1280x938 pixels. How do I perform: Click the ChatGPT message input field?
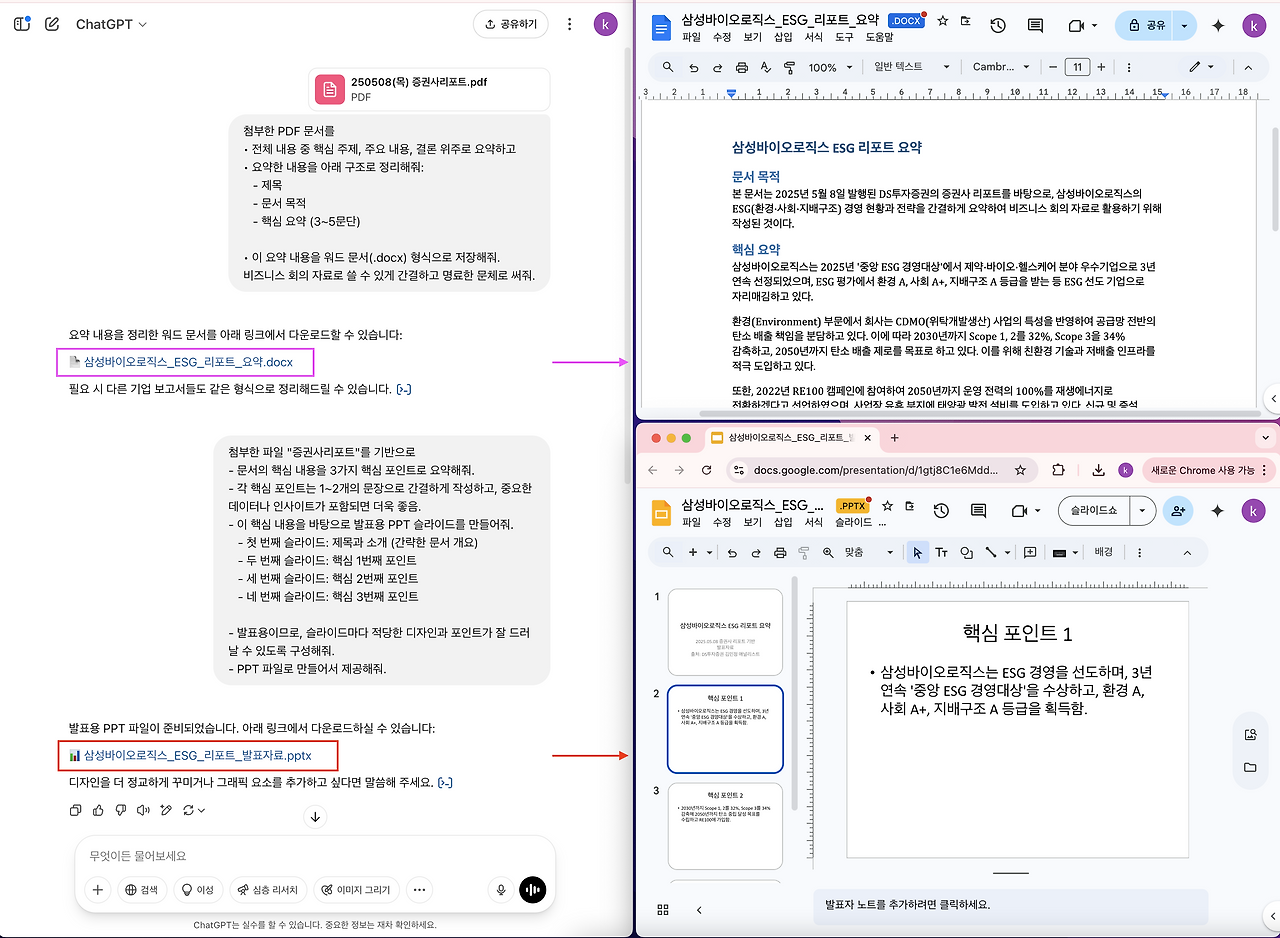pos(315,856)
